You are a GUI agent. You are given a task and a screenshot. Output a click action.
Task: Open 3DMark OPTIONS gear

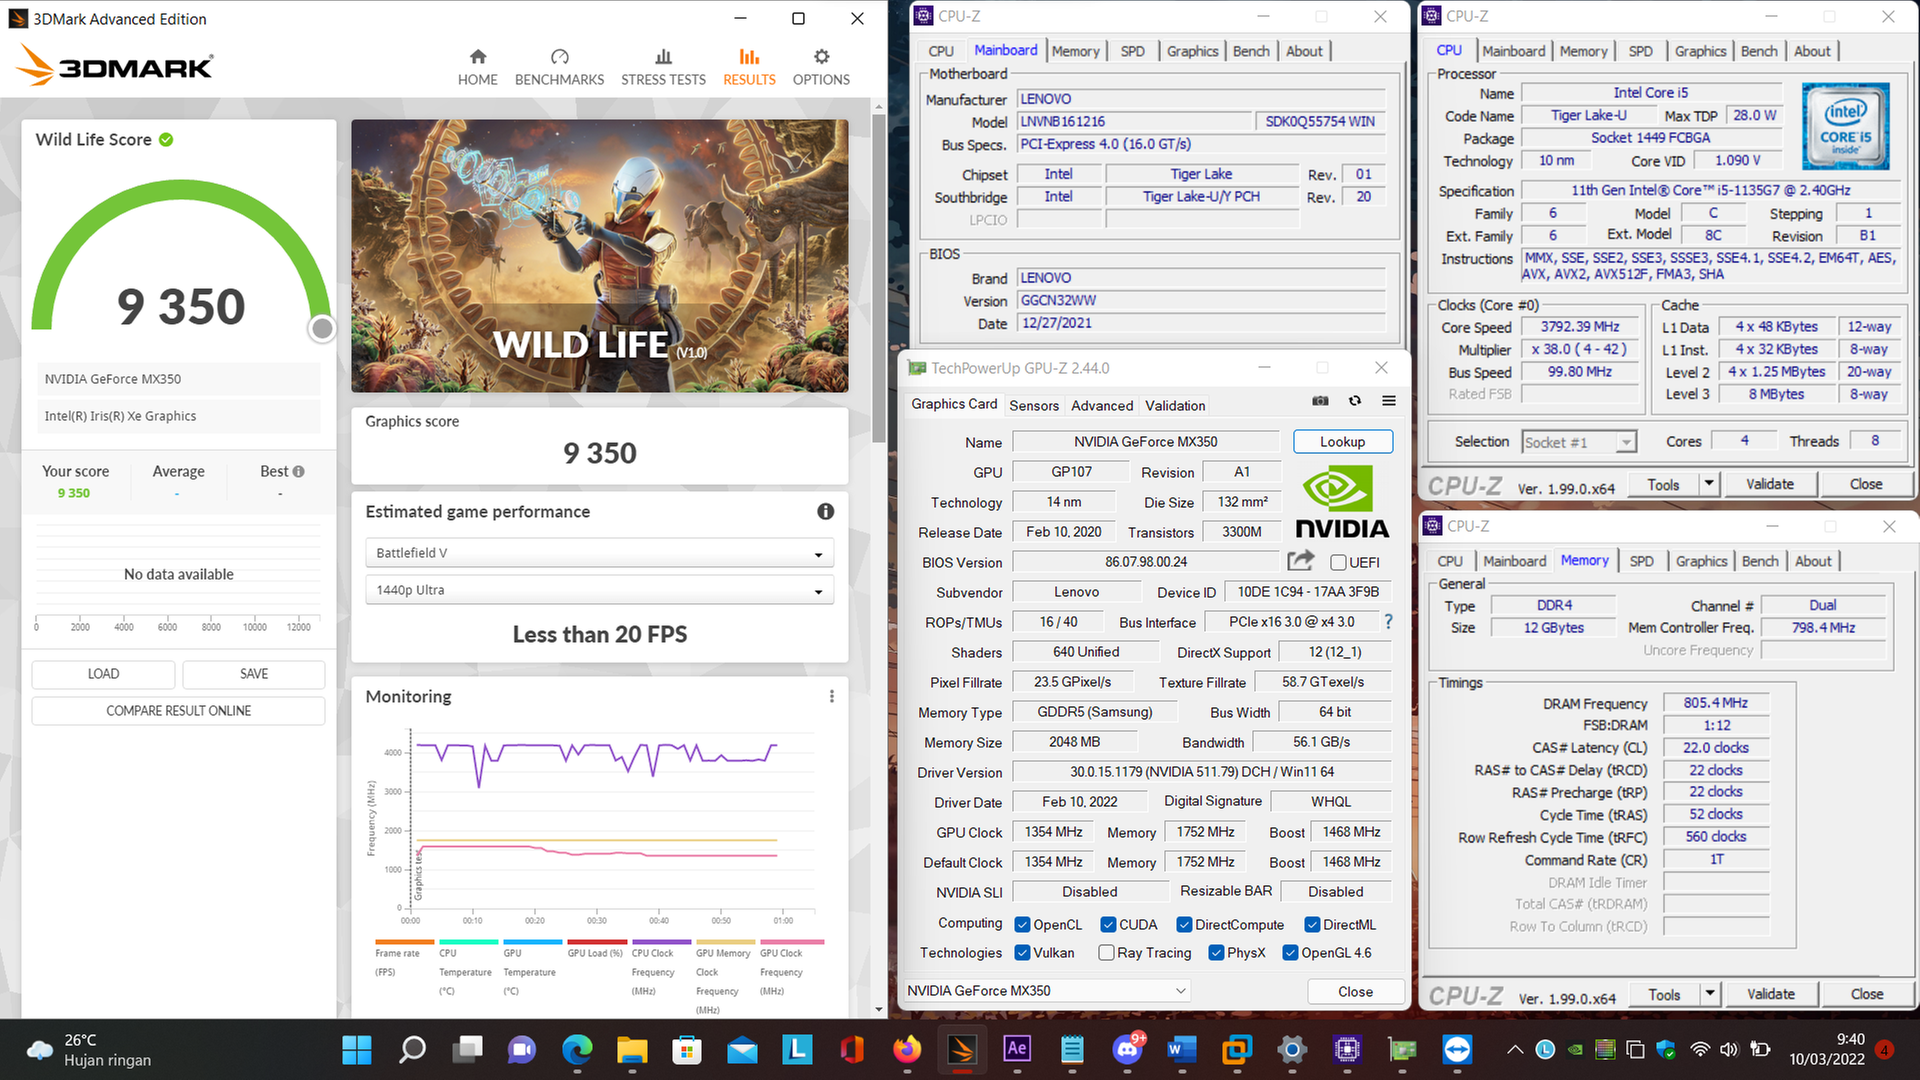pos(821,67)
